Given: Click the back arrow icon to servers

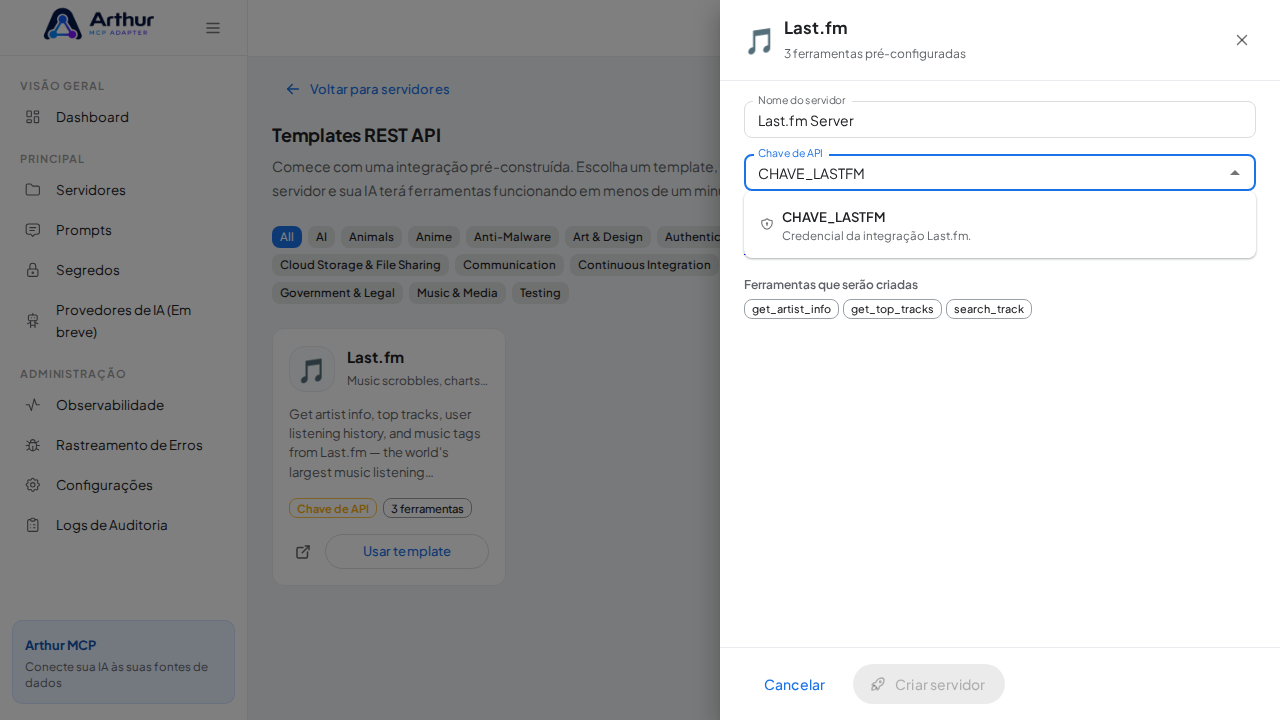Looking at the screenshot, I should click(x=293, y=89).
